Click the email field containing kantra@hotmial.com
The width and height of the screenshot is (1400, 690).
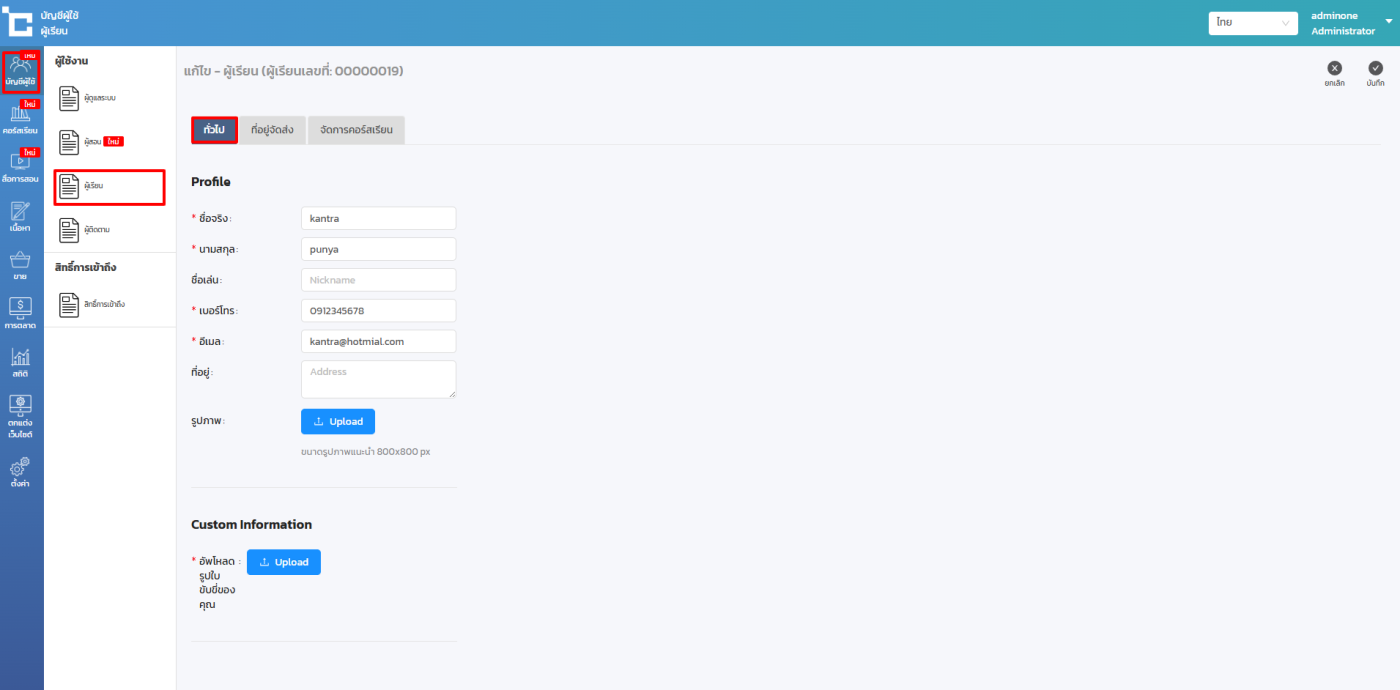[378, 342]
